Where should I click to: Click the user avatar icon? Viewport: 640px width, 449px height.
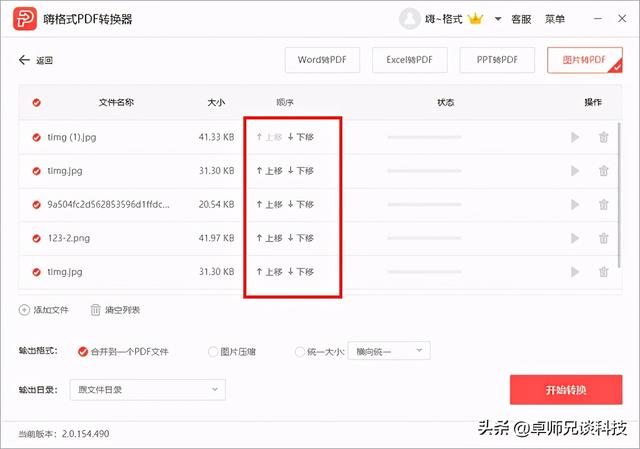point(410,19)
